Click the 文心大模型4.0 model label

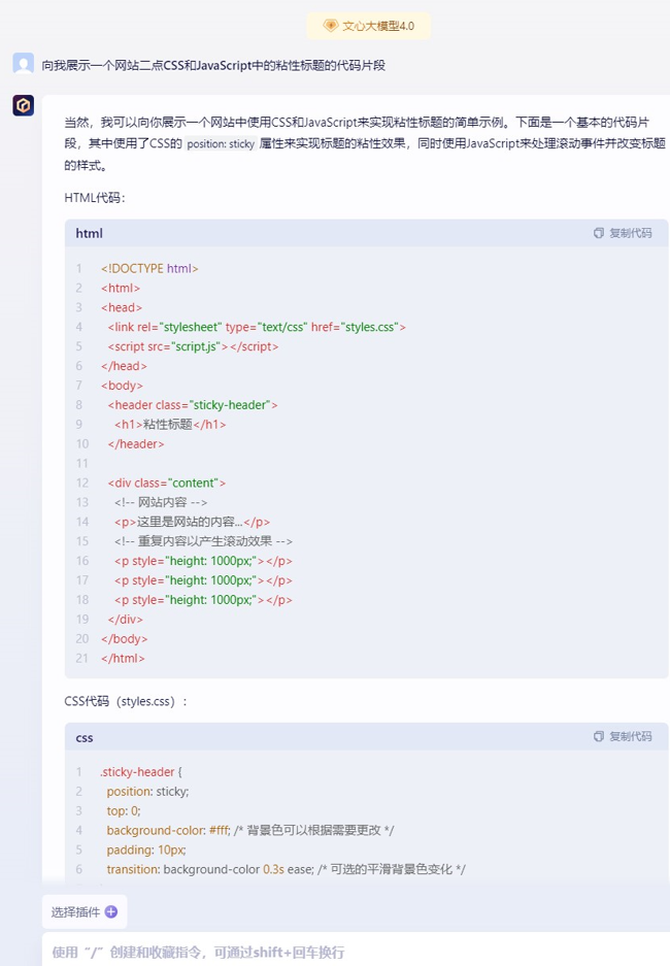point(378,26)
